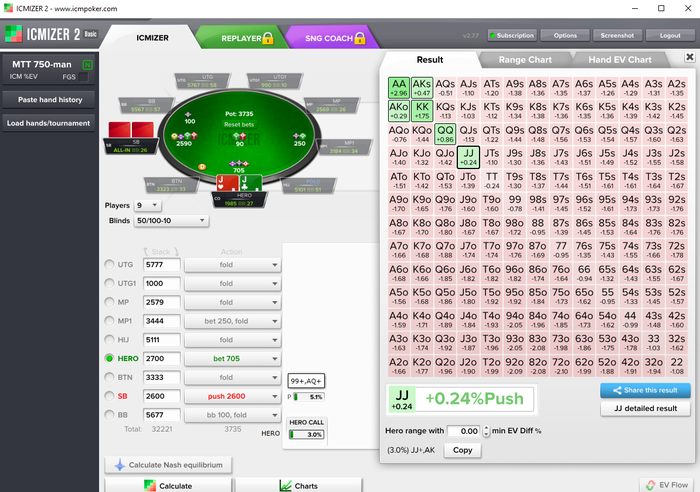Click the hero's jack of clubs card
The width and height of the screenshot is (700, 492).
click(250, 183)
